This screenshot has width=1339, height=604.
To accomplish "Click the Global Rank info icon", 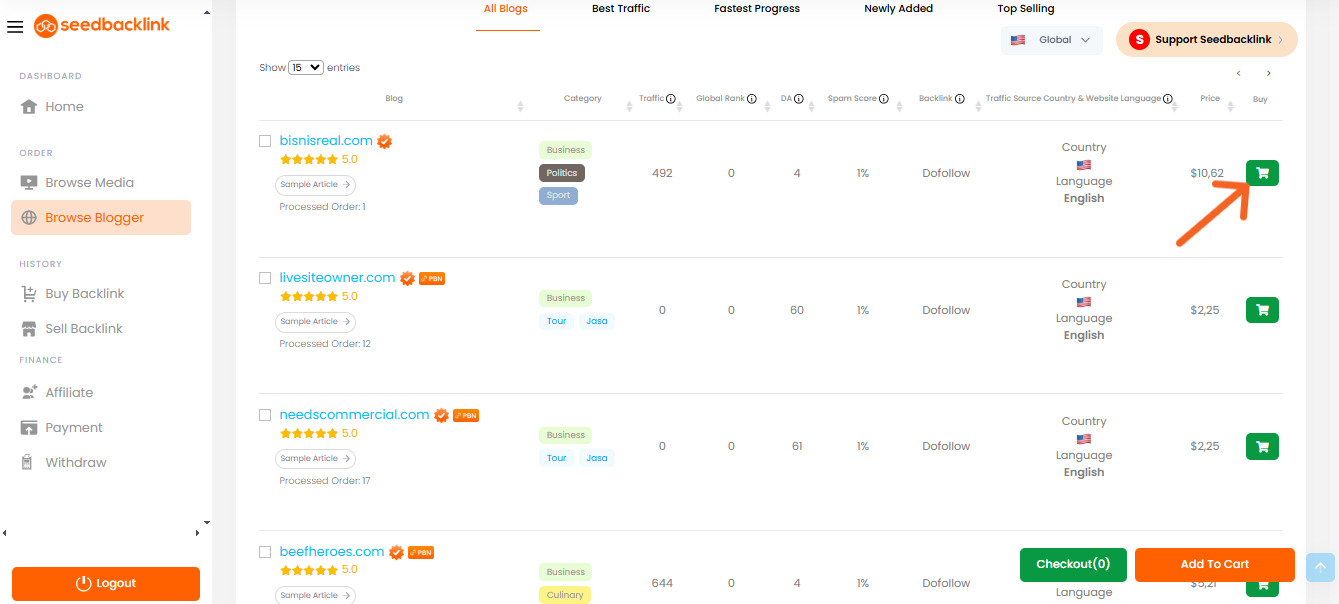I will click(751, 99).
